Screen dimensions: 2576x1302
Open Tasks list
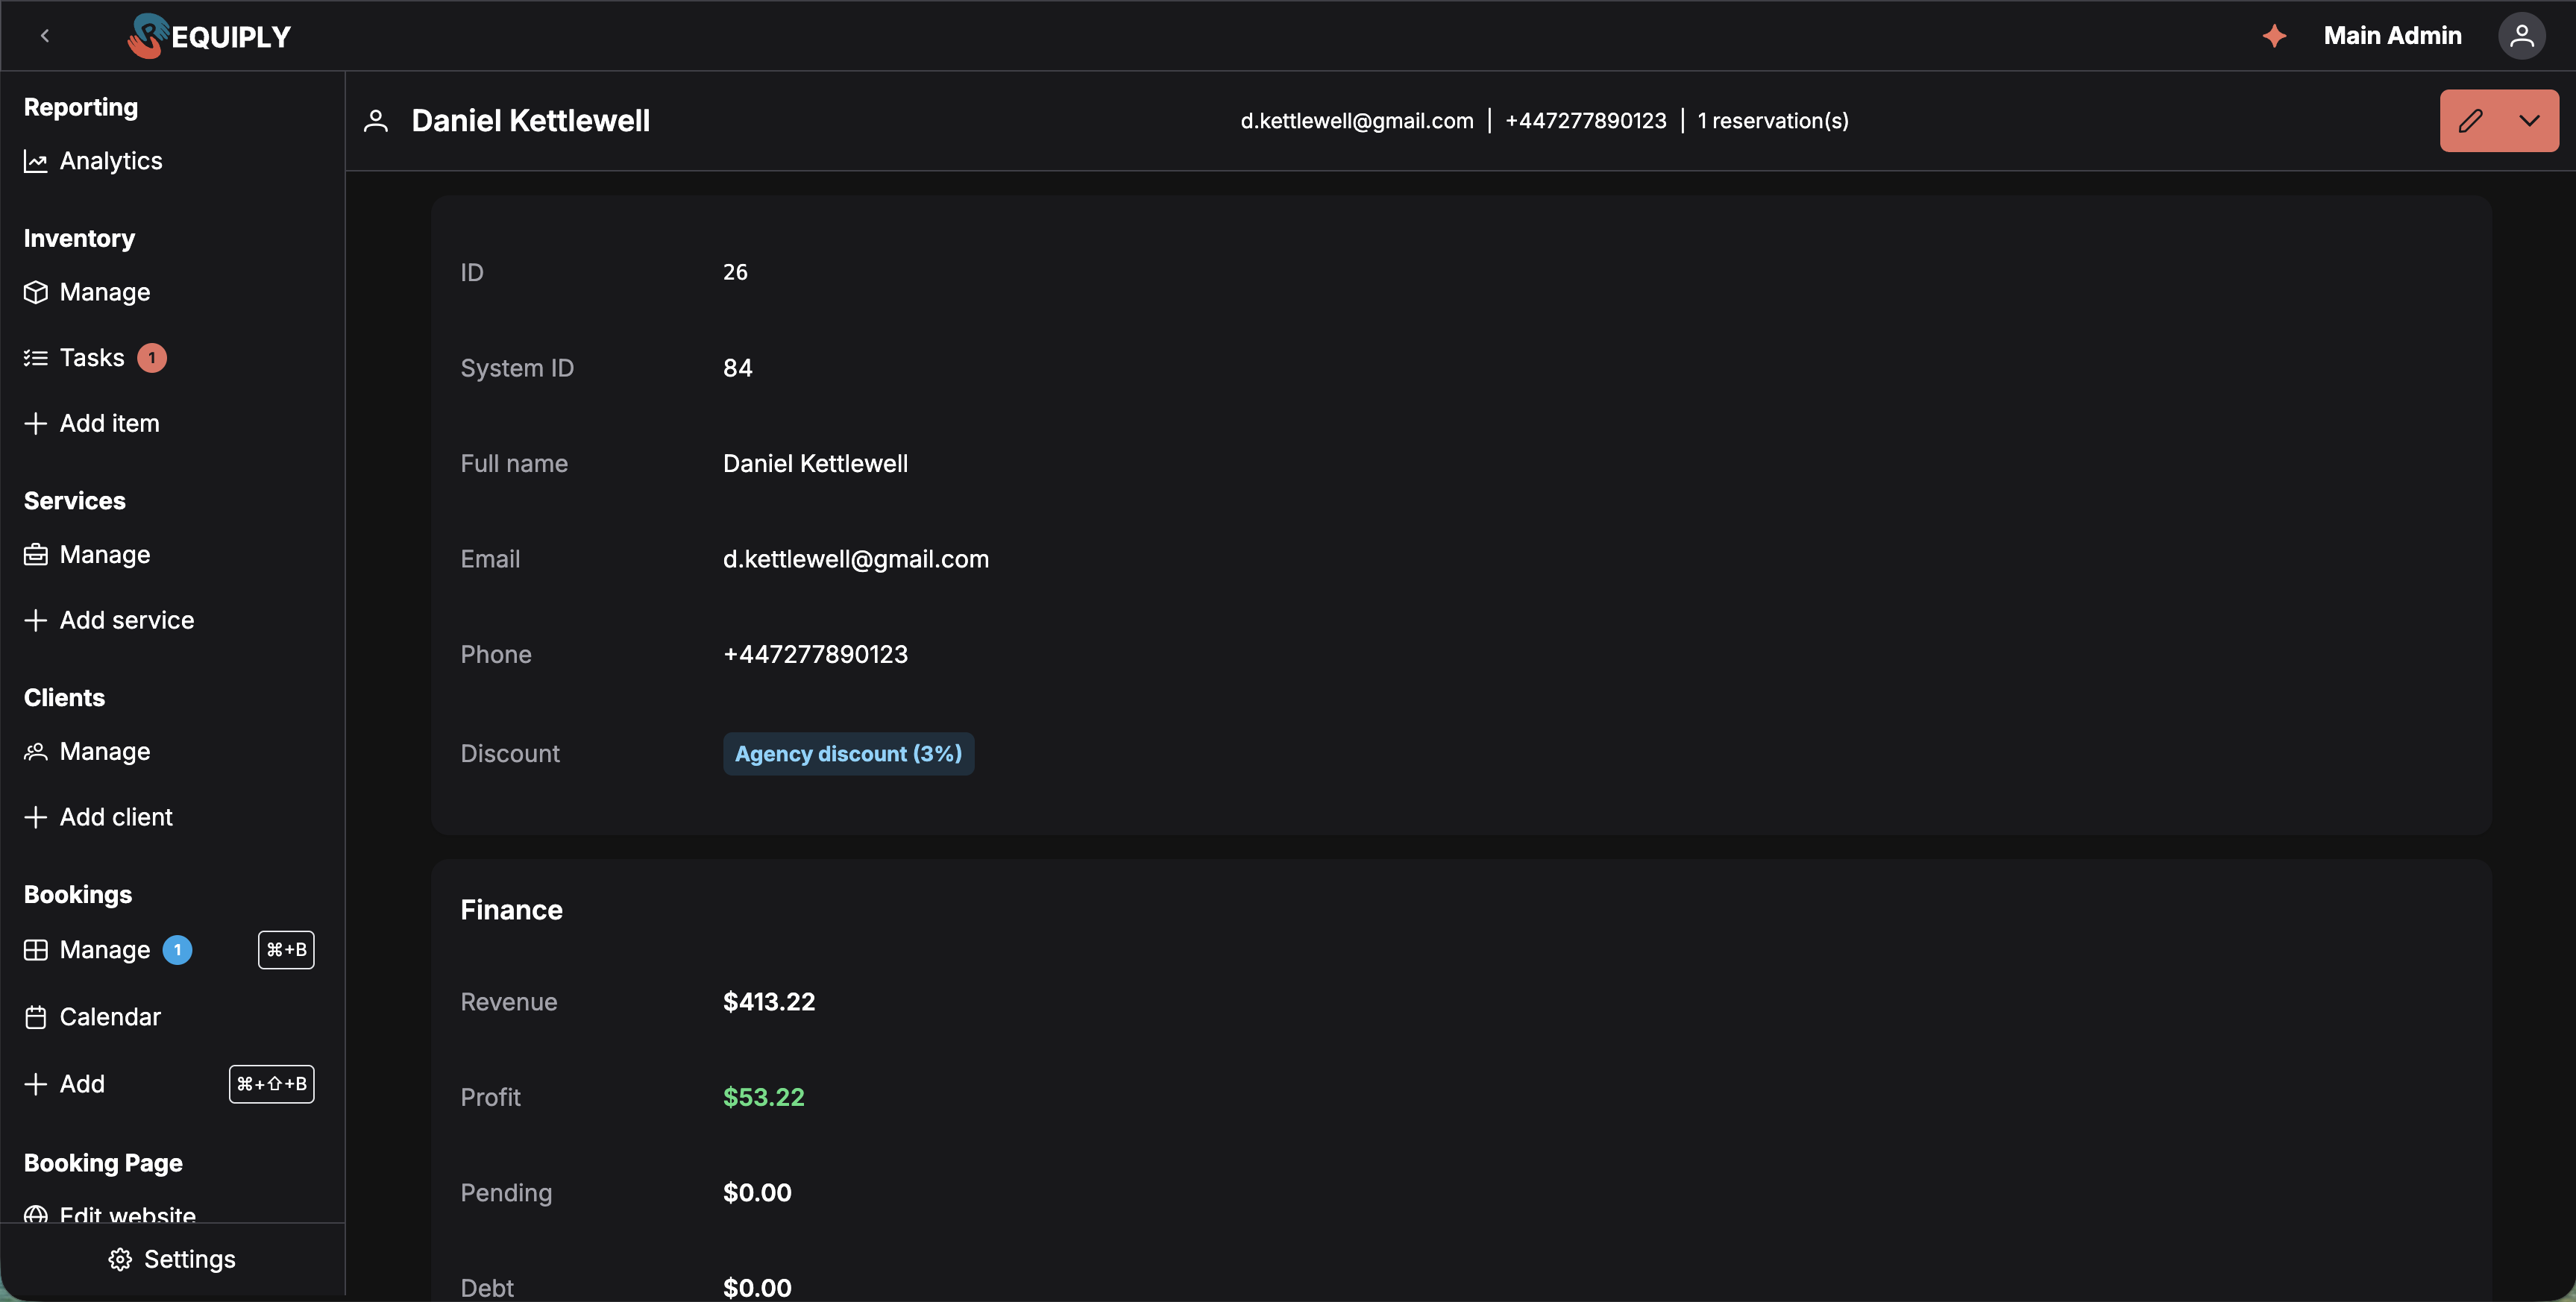point(92,358)
